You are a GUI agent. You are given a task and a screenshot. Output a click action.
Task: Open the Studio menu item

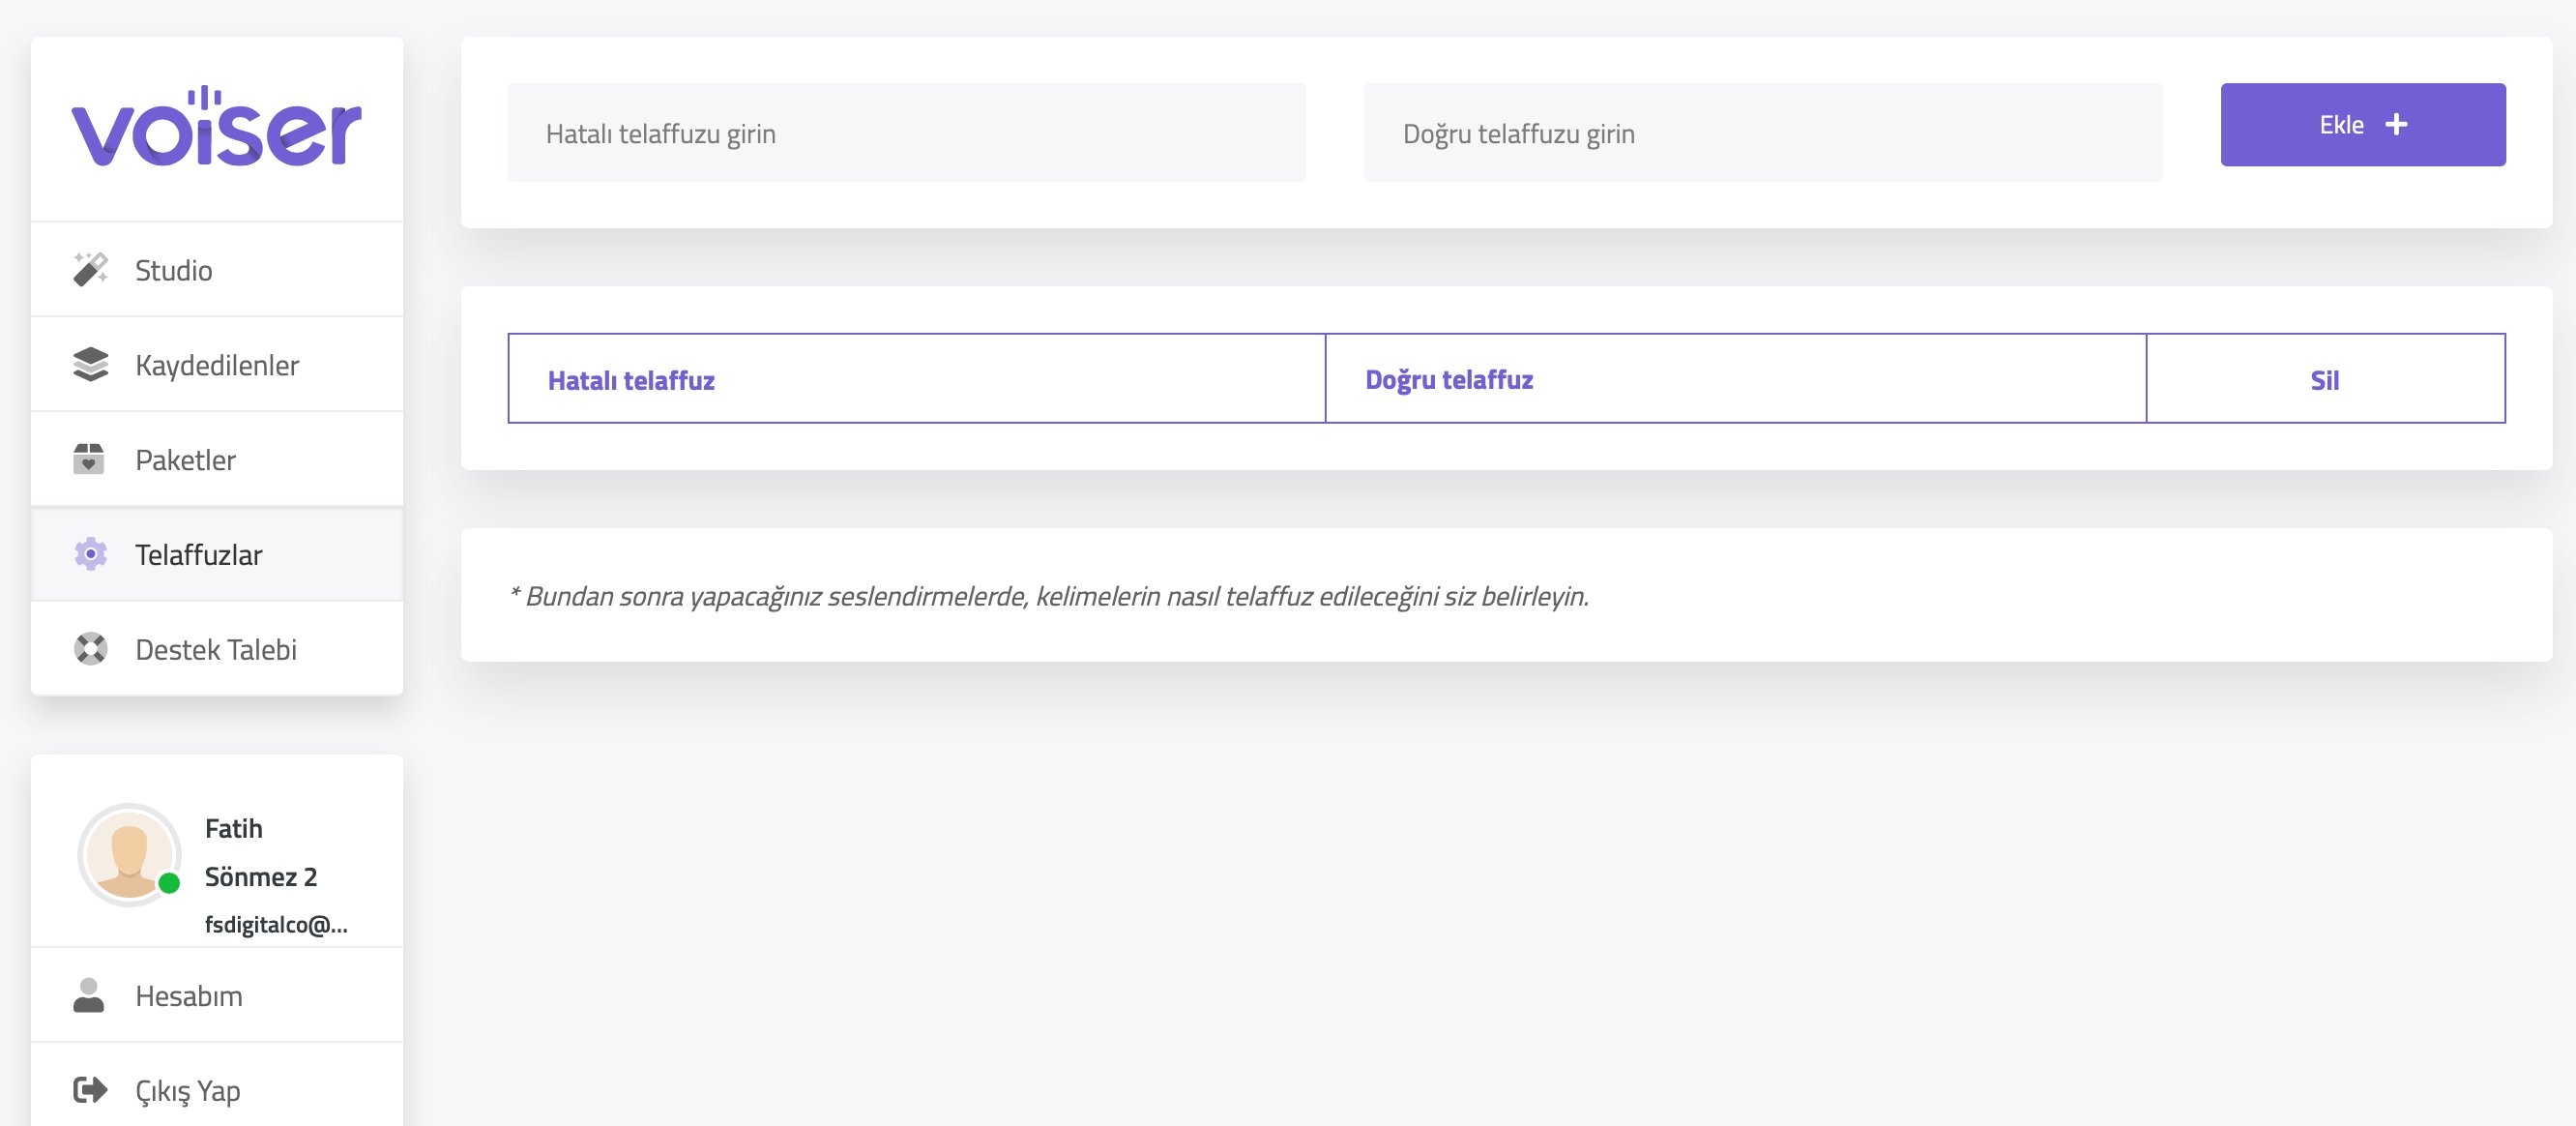pos(217,269)
